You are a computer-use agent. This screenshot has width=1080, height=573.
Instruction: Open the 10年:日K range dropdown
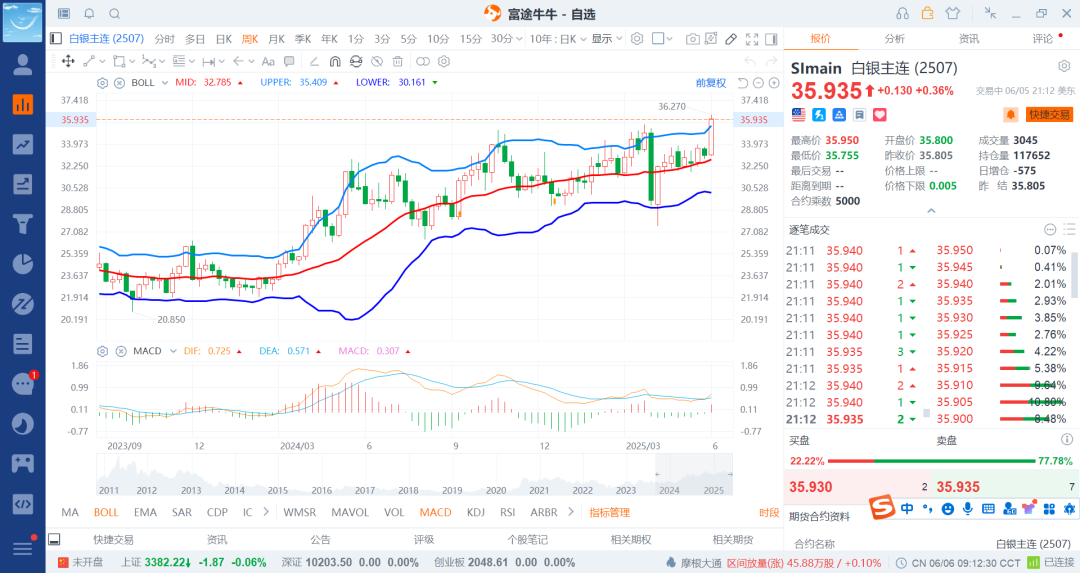click(558, 39)
